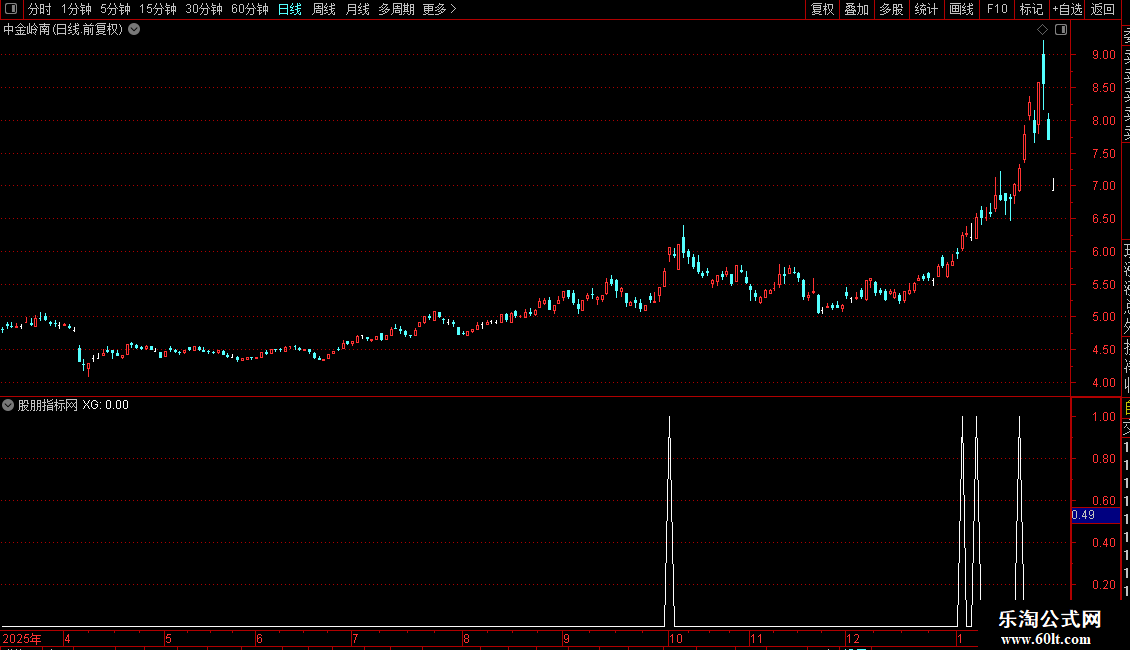
Task: Click month 10 on the time axis
Action: [675, 638]
